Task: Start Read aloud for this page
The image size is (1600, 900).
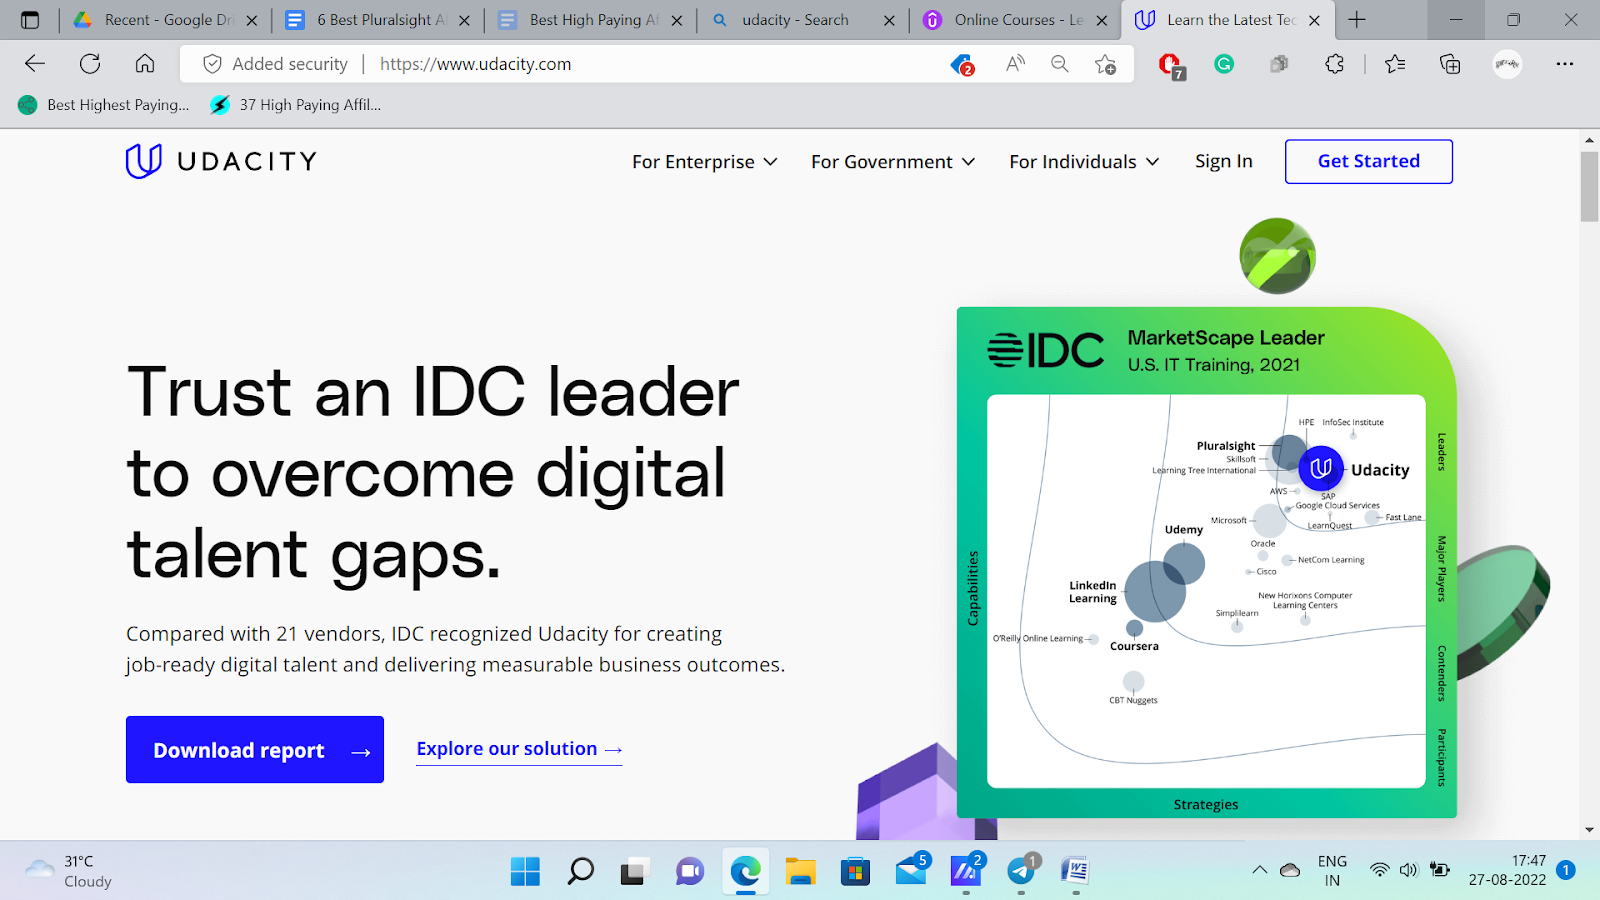Action: coord(1015,64)
